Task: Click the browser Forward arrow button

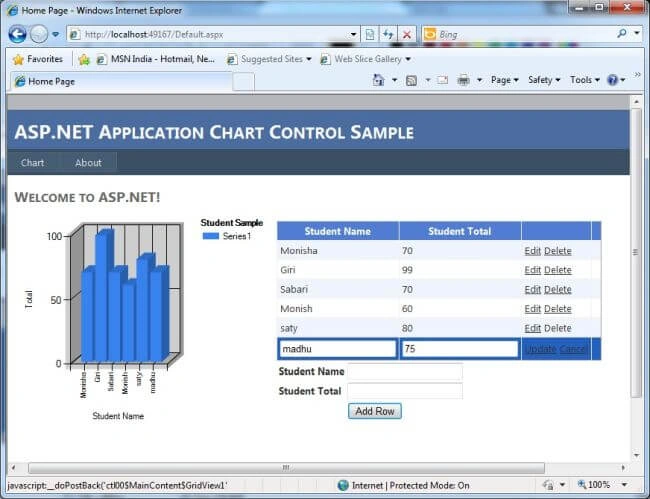Action: pos(39,34)
